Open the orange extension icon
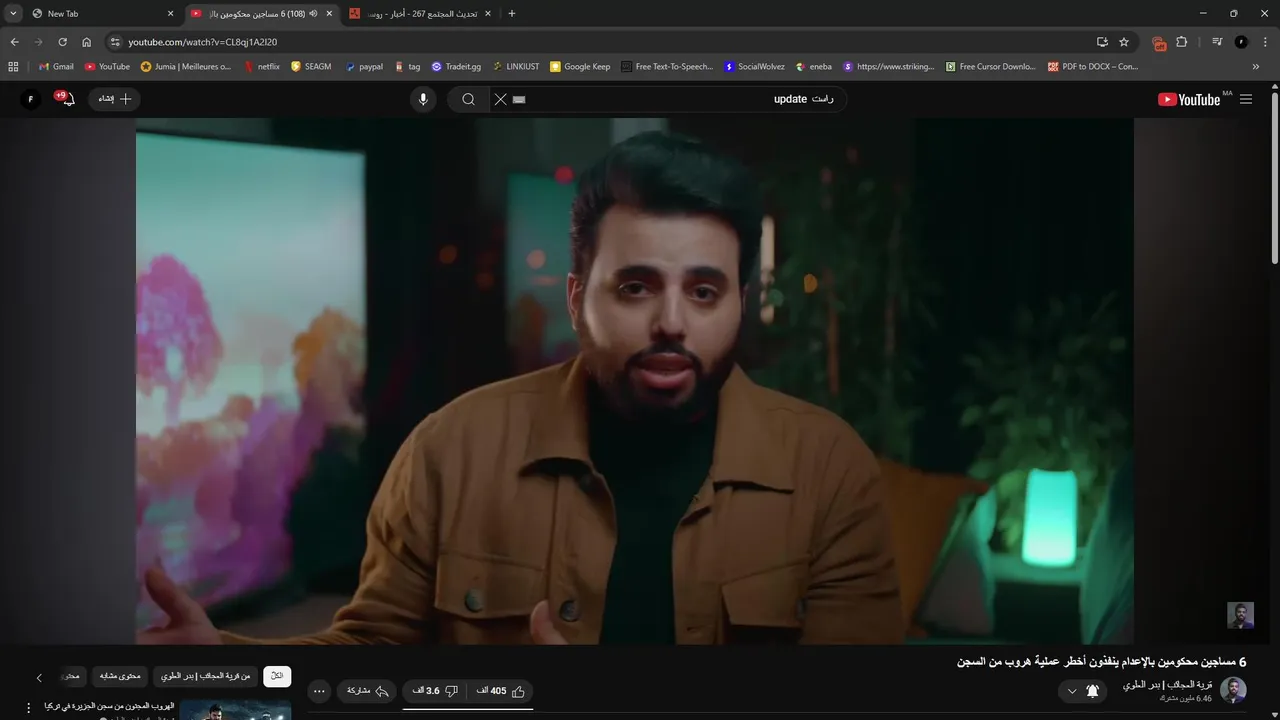This screenshot has width=1280, height=720. click(x=1159, y=43)
